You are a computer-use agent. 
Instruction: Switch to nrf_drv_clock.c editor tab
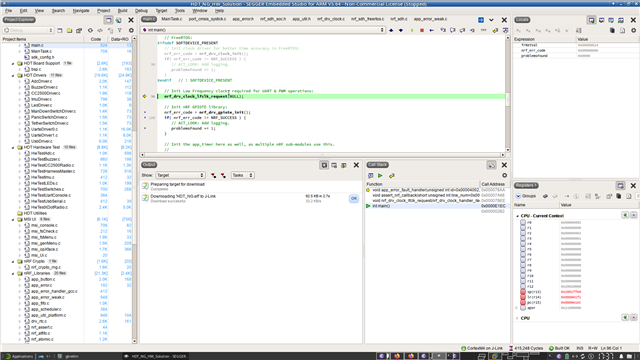(331, 19)
